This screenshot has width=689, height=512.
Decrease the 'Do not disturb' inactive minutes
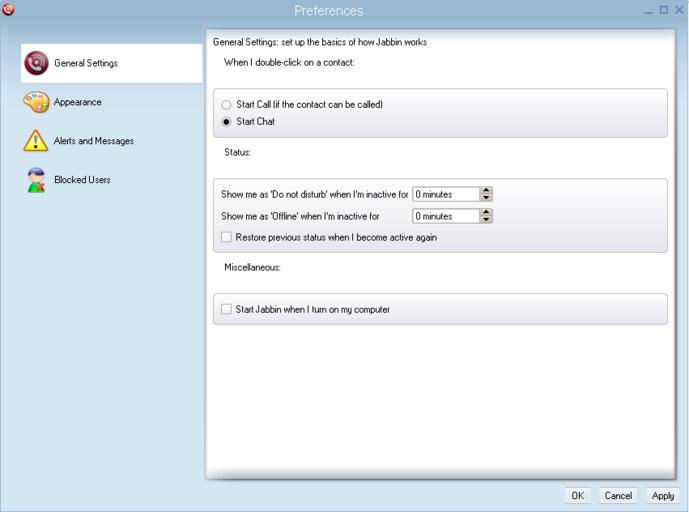(x=486, y=198)
